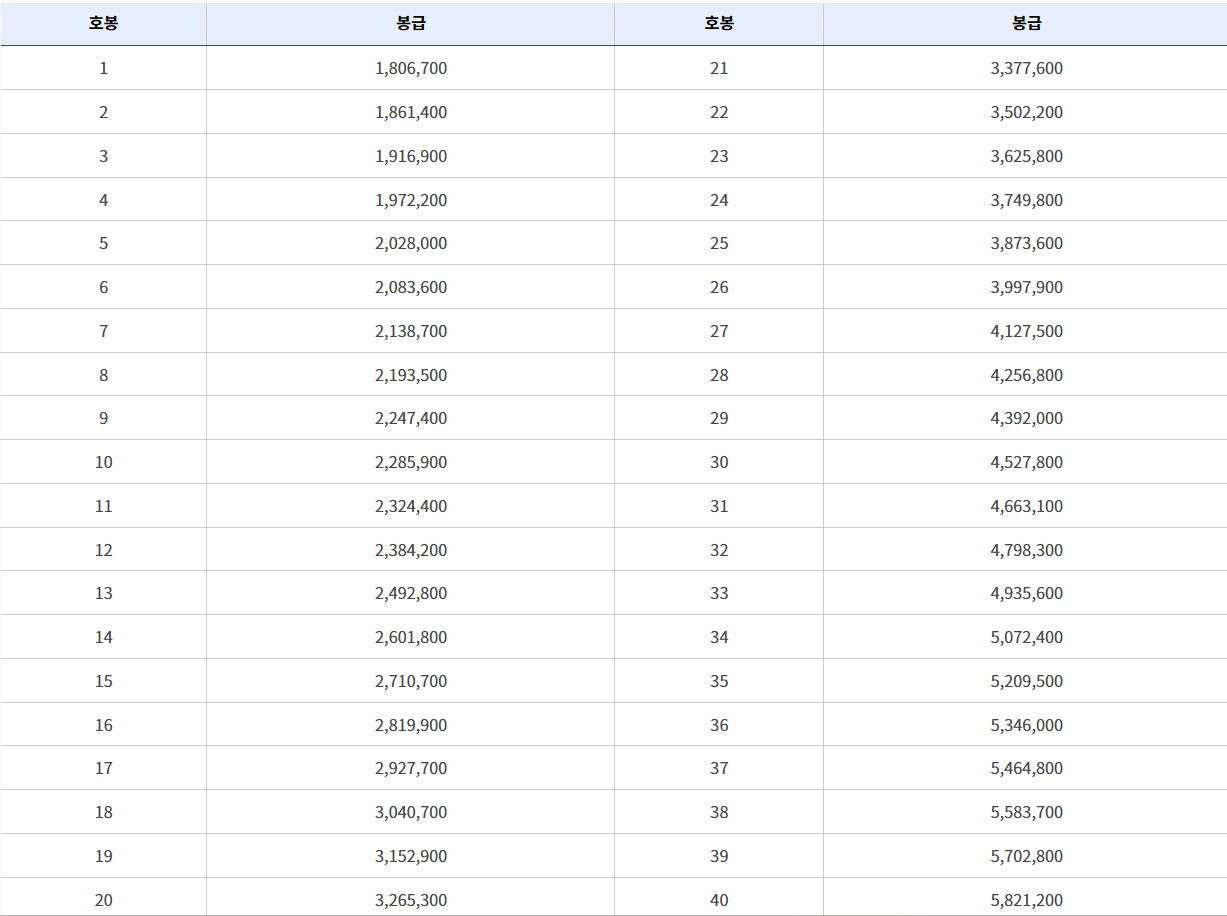Click the 봉급 header above 3,377,600
The width and height of the screenshot is (1227, 916).
pos(1027,24)
